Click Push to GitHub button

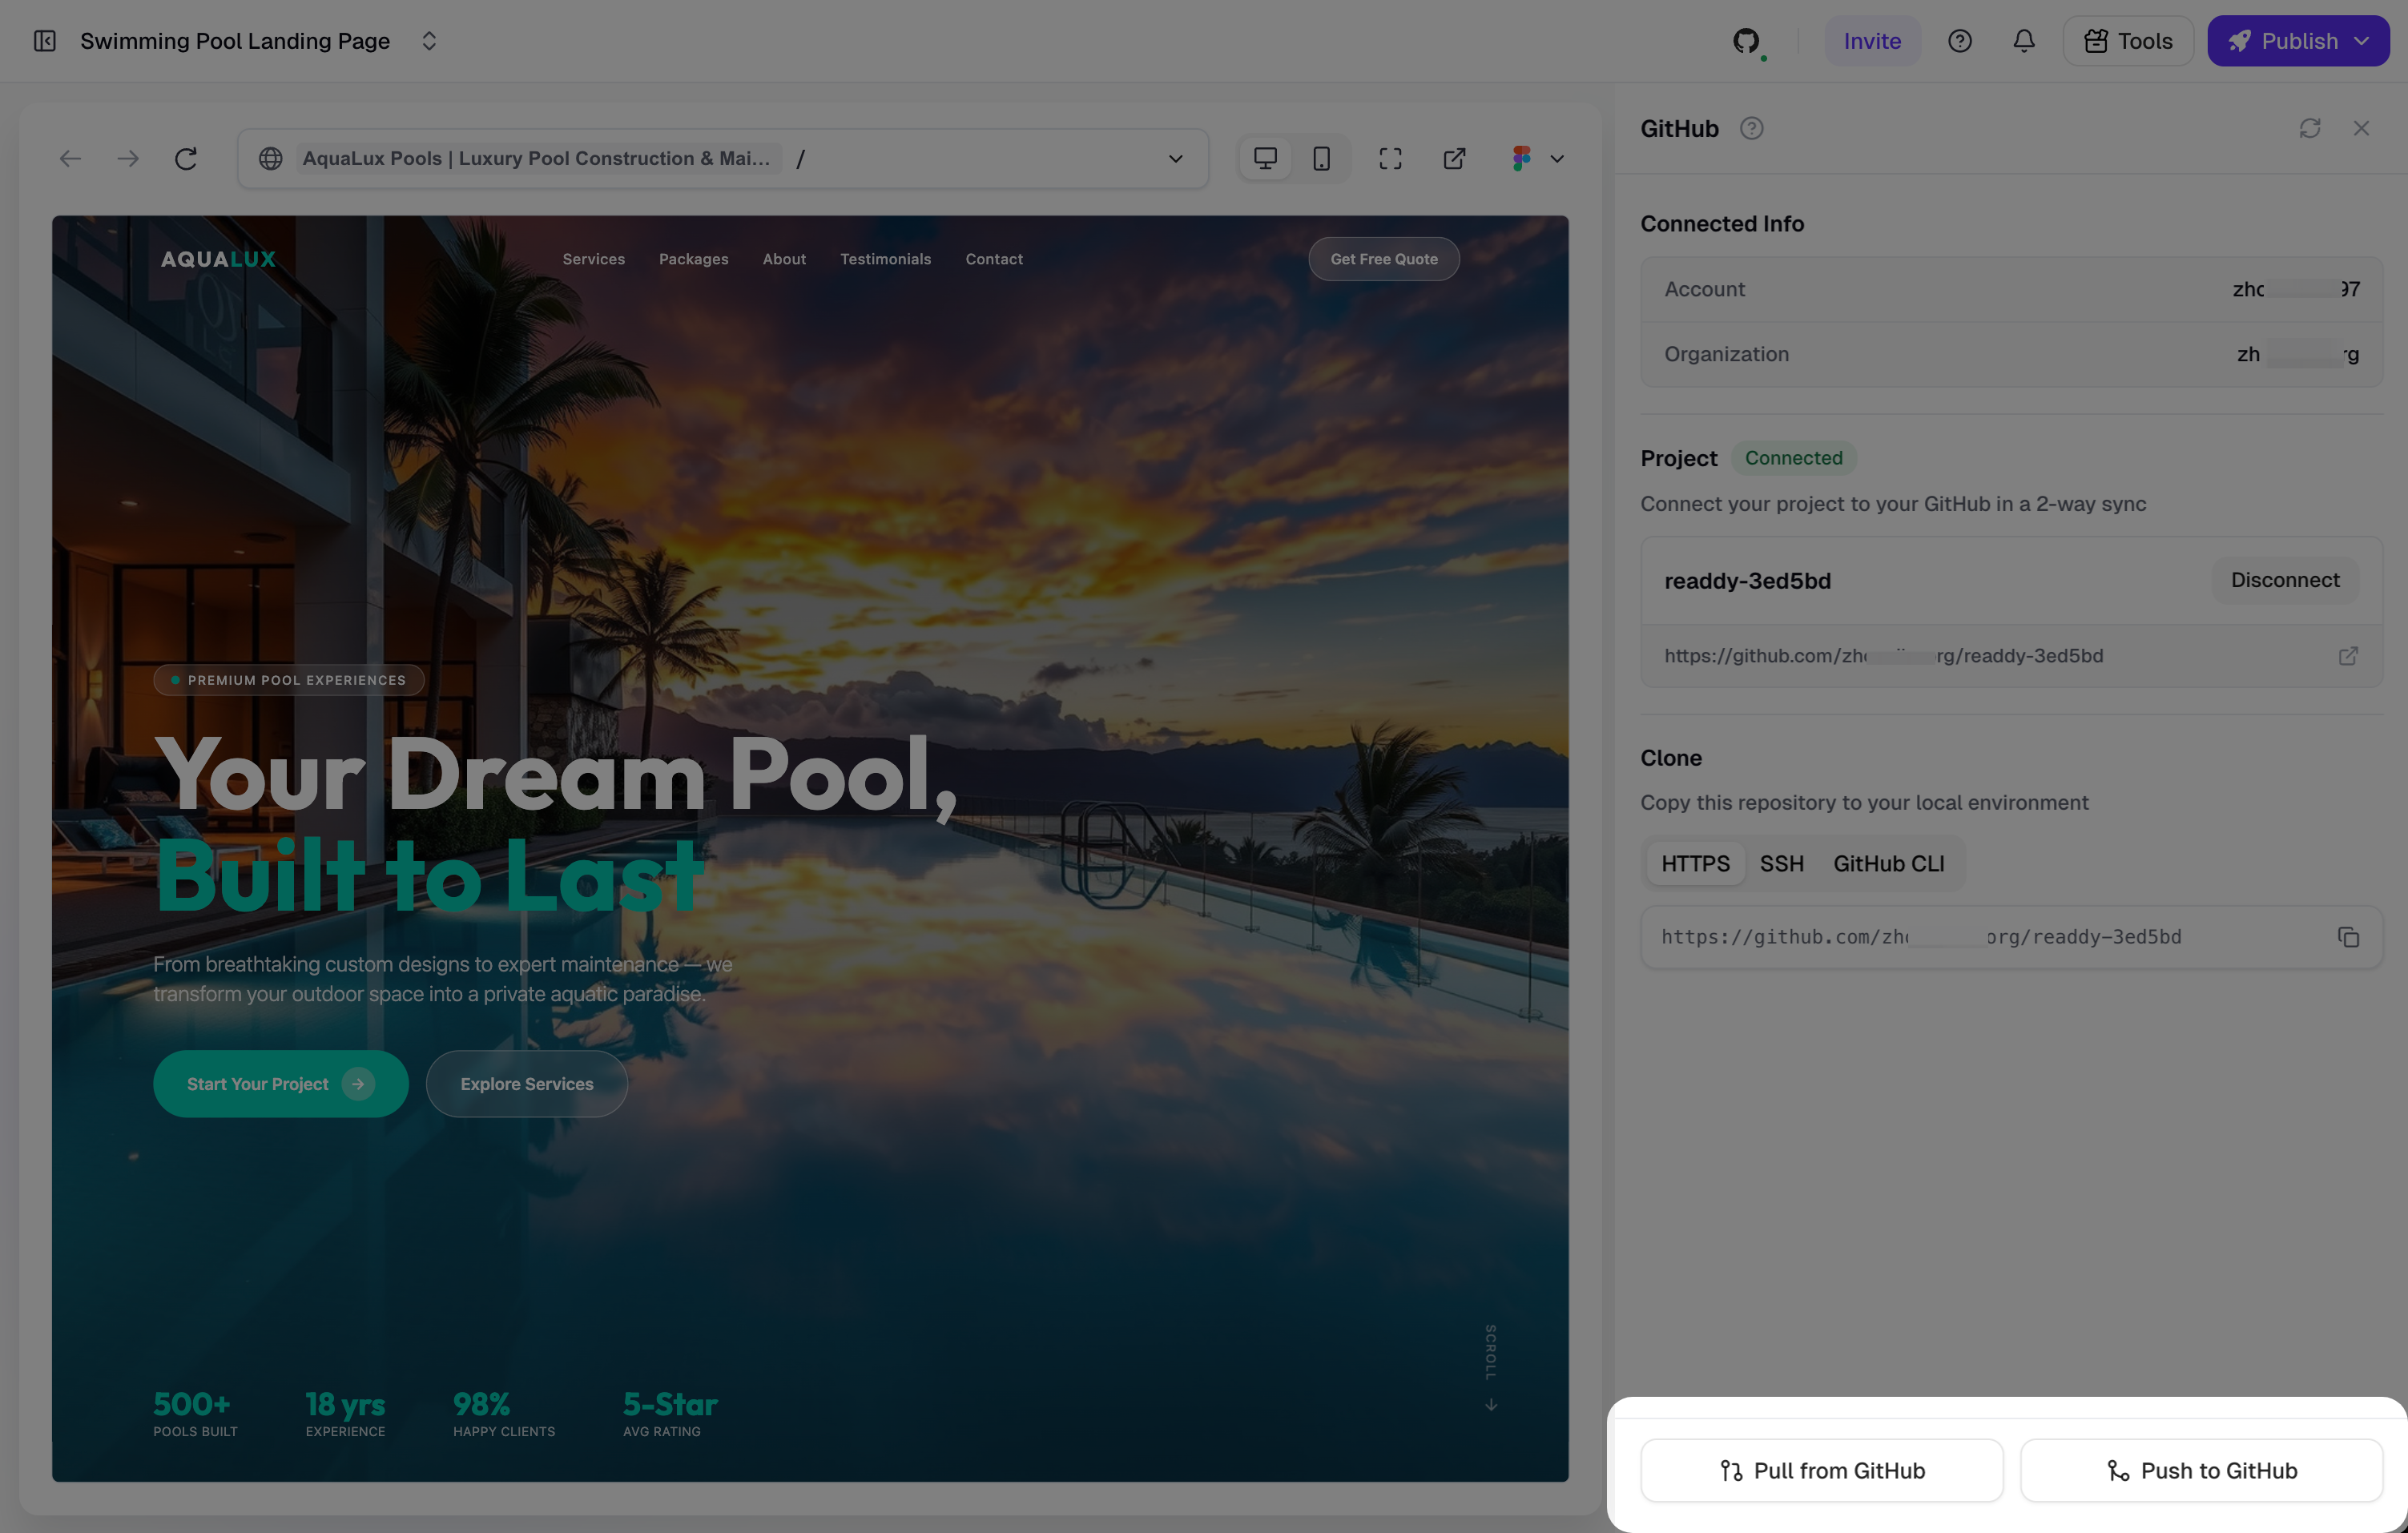point(2201,1470)
